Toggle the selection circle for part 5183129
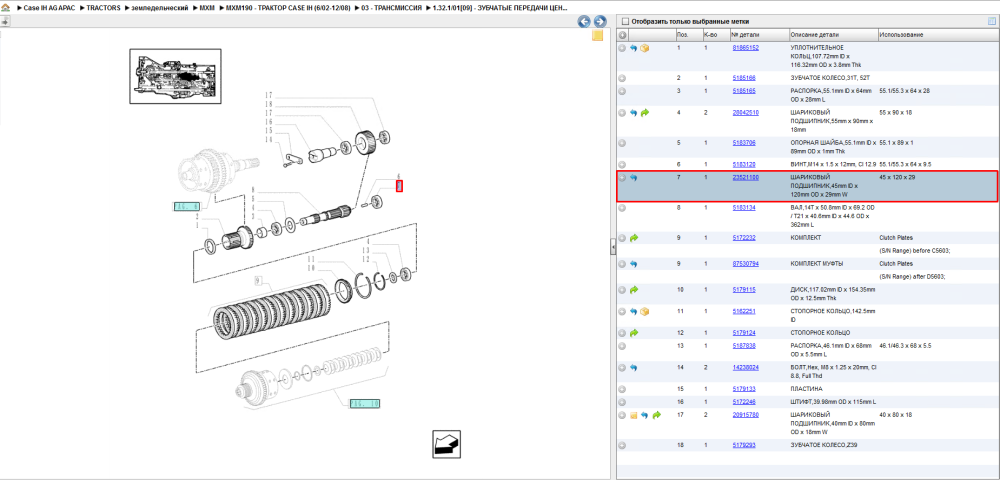This screenshot has height=480, width=1000. (622, 164)
